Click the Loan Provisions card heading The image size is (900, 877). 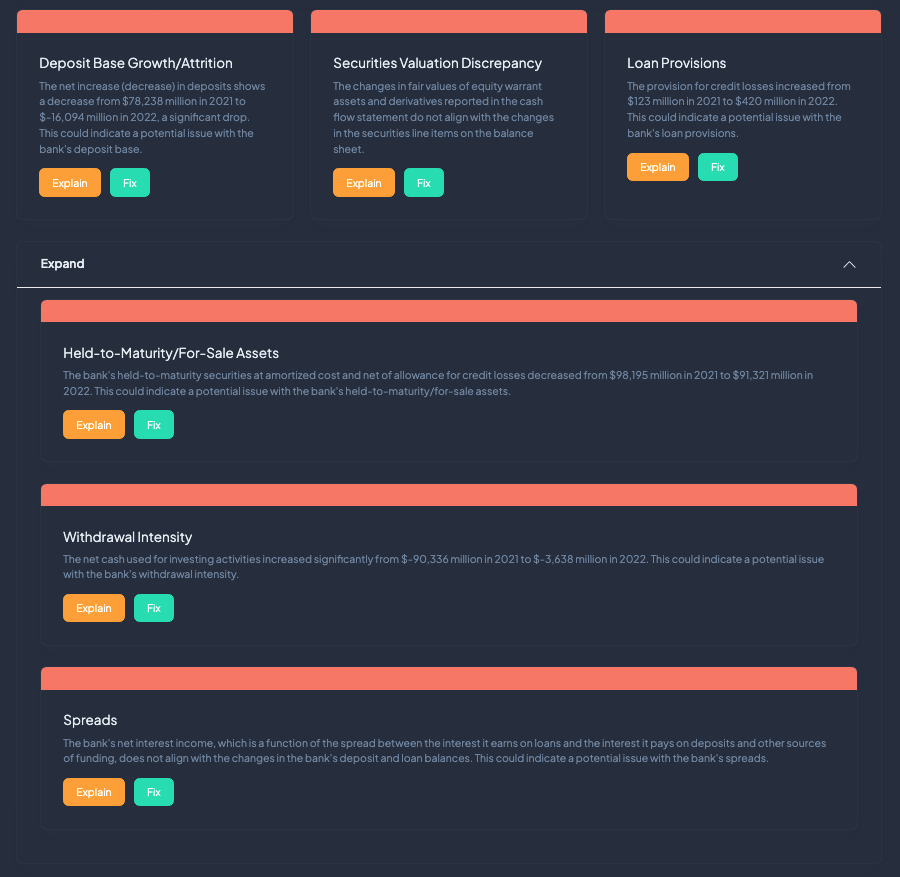coord(676,63)
